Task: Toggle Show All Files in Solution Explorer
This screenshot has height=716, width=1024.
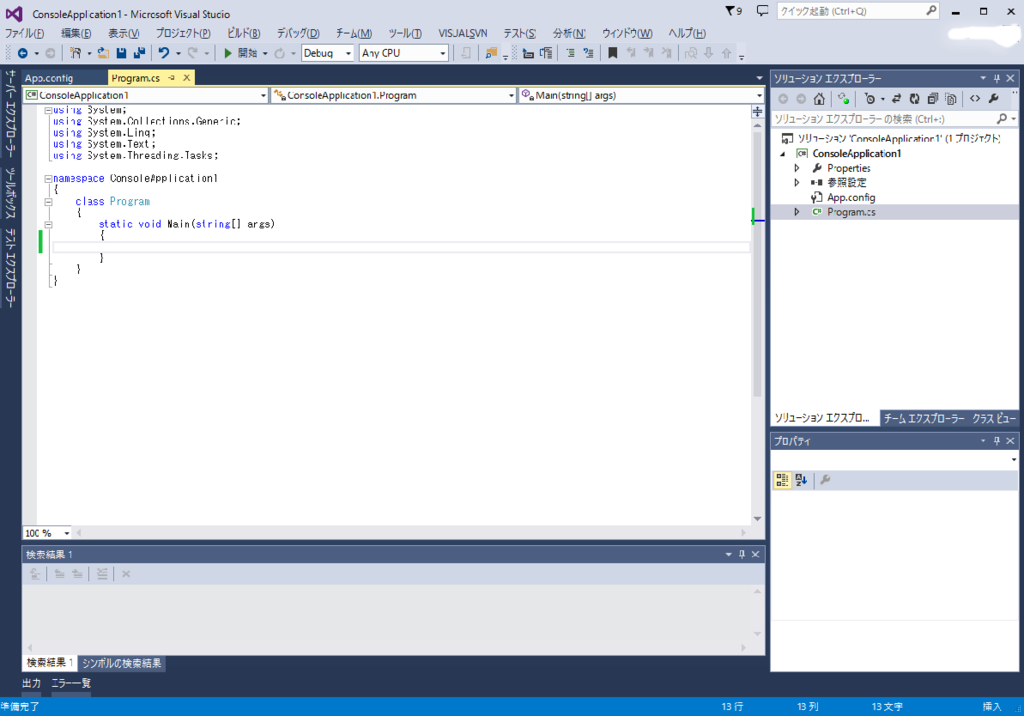Action: click(x=951, y=99)
